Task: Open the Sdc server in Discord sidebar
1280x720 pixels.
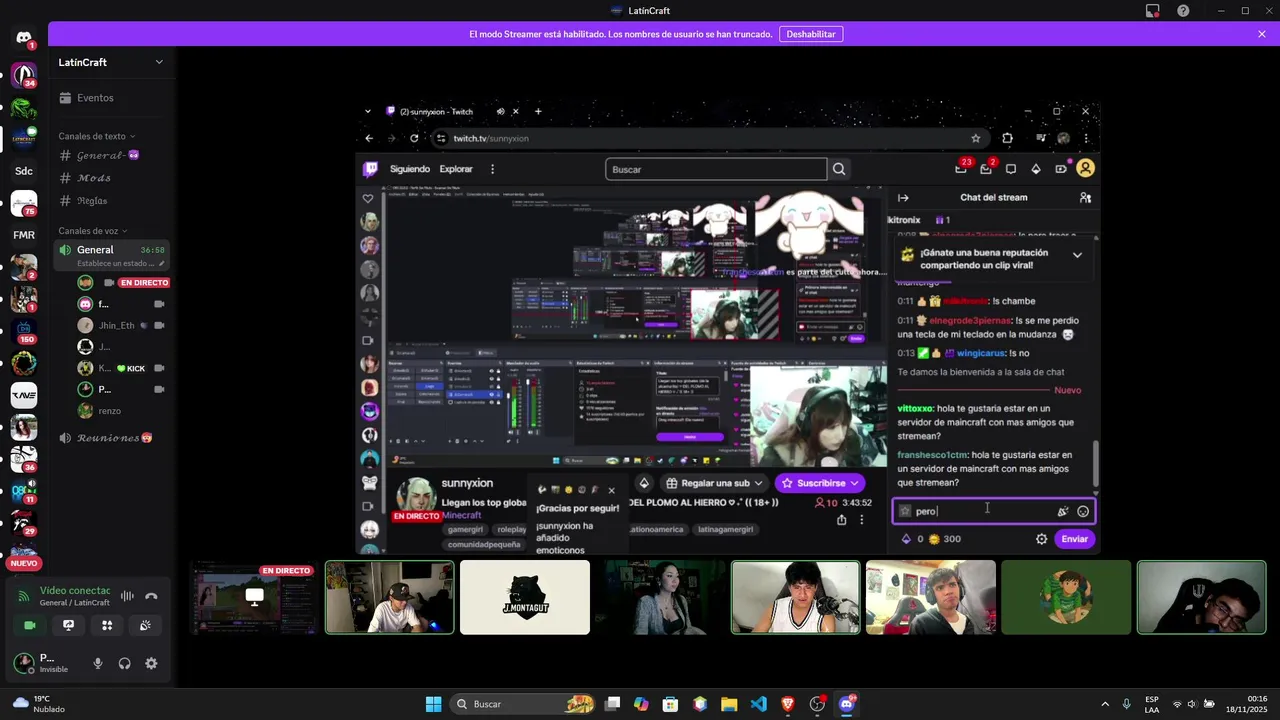Action: (24, 171)
